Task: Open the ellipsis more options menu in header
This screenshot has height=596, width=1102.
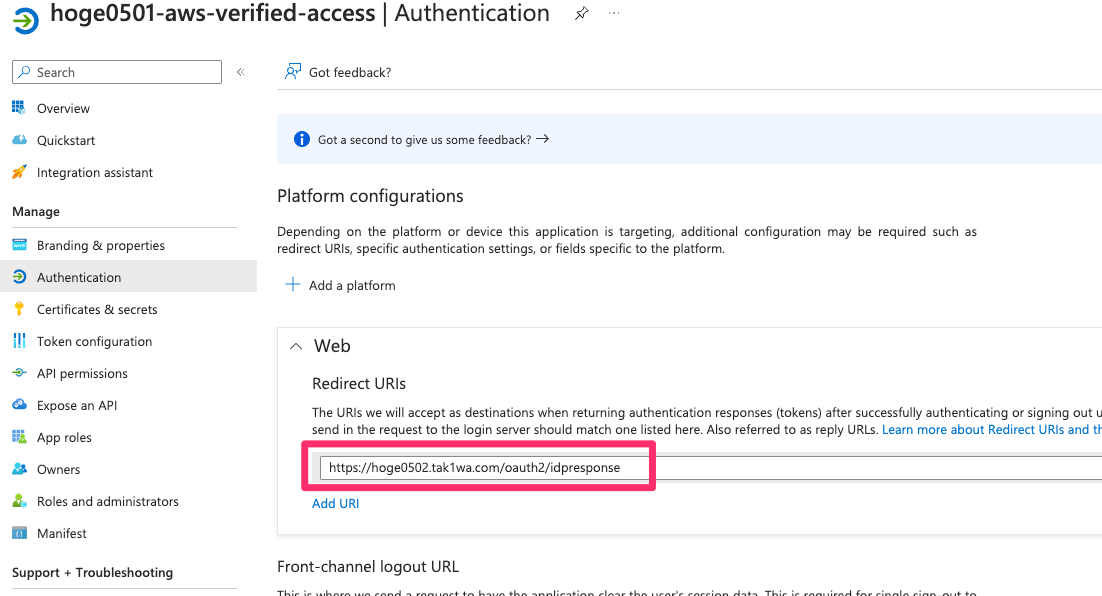Action: (614, 13)
